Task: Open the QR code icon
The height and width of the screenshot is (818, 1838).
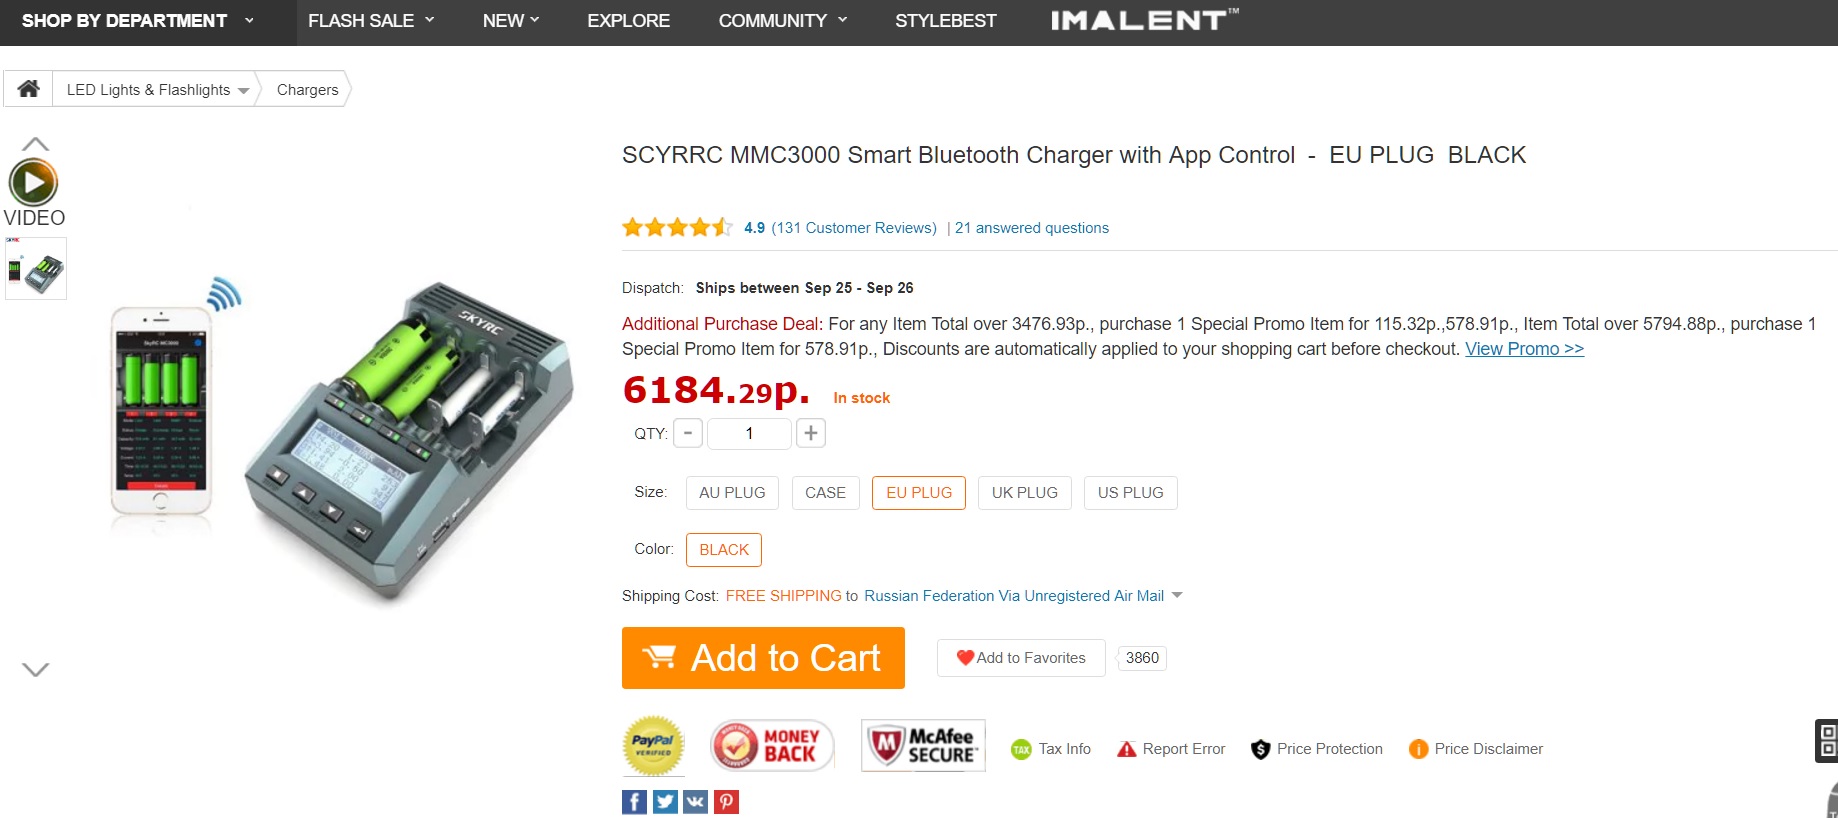Action: 1827,741
